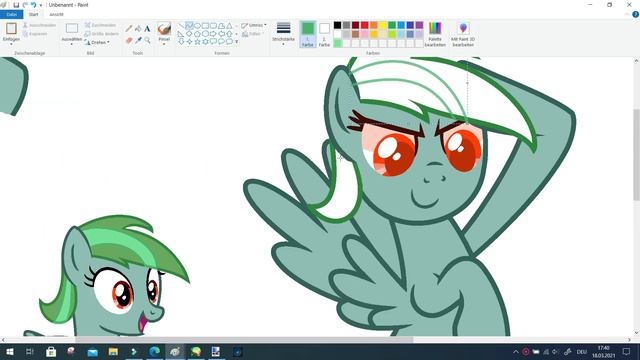The image size is (640, 360).
Task: Pick the triangle shape in first row
Action: (229, 26)
